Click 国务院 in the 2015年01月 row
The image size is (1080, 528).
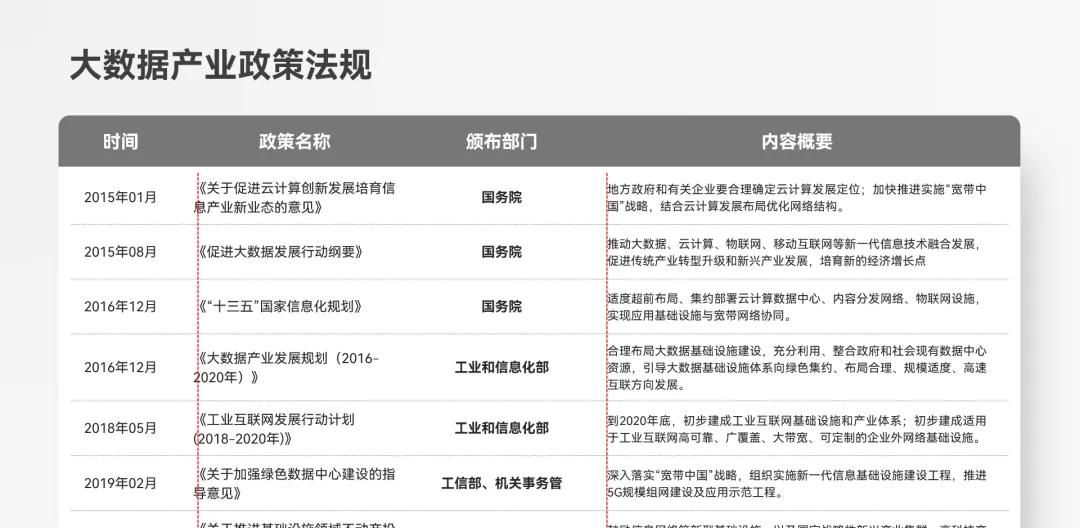click(501, 198)
